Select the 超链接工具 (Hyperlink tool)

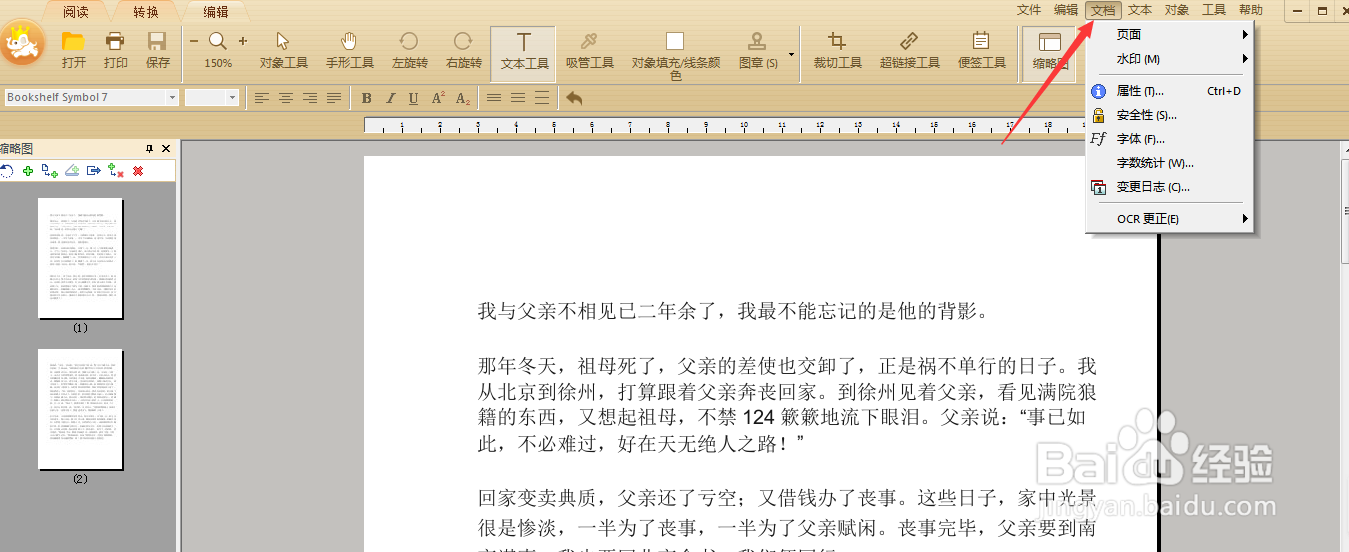909,50
